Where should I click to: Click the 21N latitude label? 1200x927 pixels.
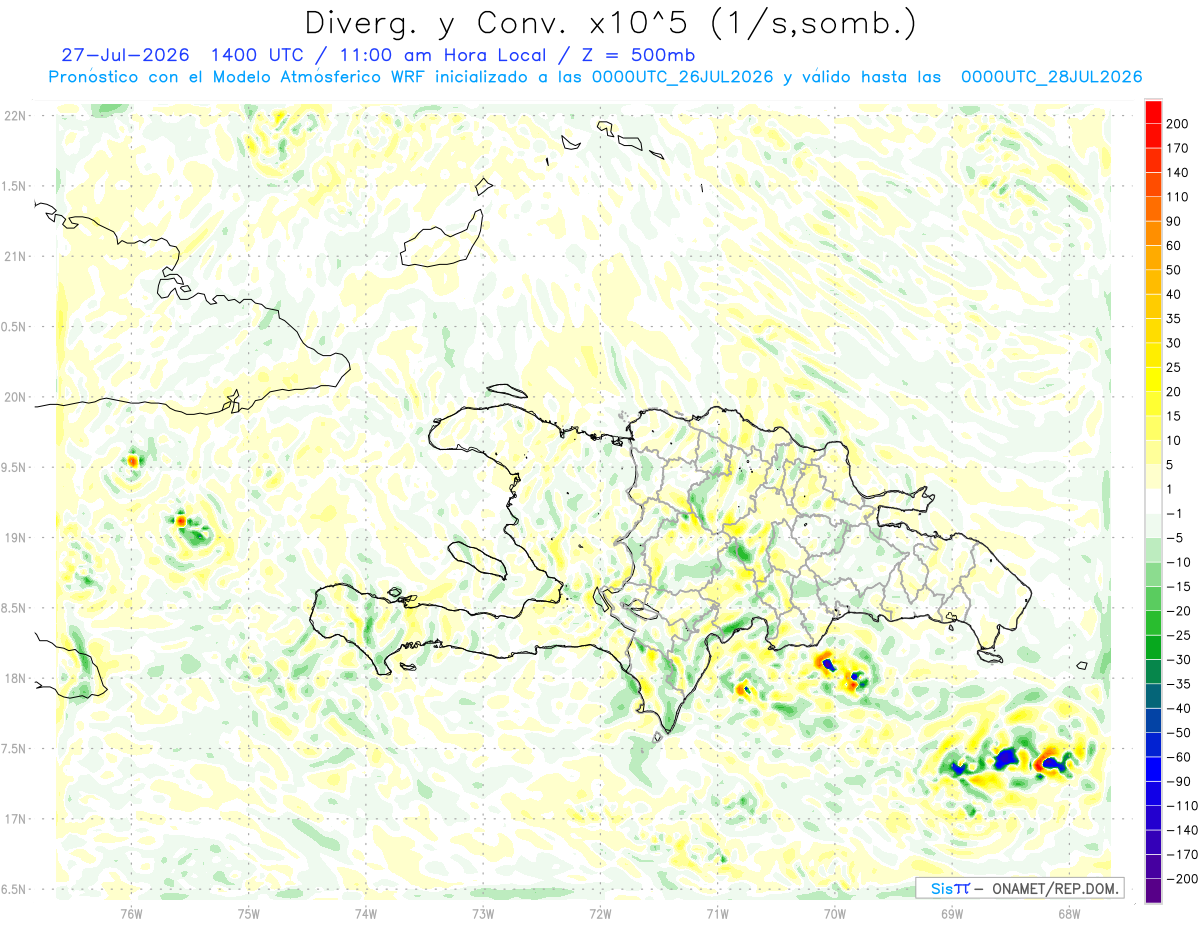coord(14,256)
